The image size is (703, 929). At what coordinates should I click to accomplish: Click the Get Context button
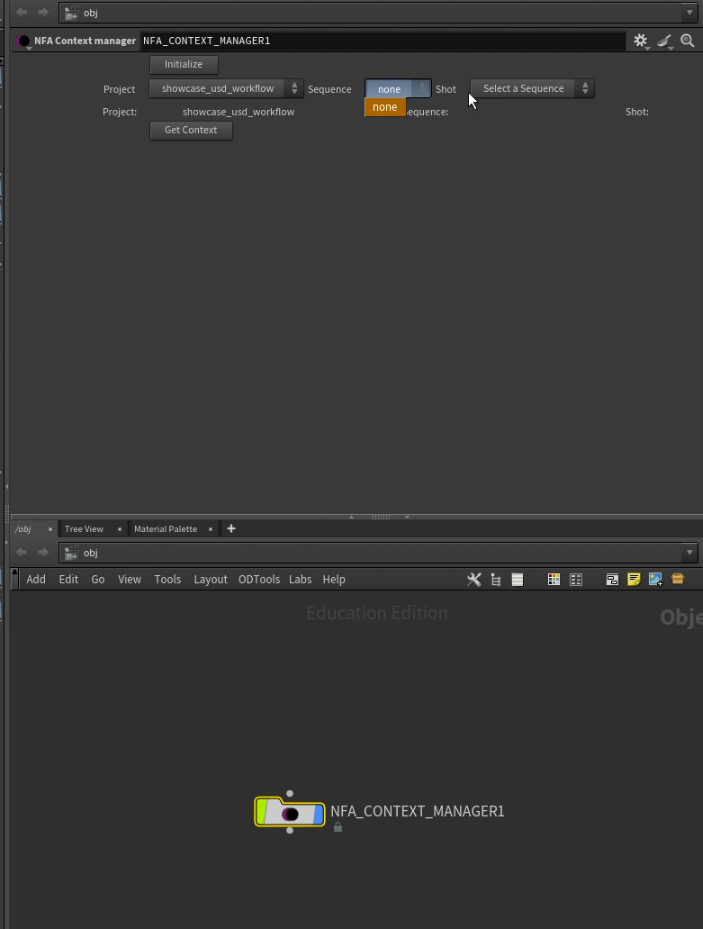(x=191, y=130)
